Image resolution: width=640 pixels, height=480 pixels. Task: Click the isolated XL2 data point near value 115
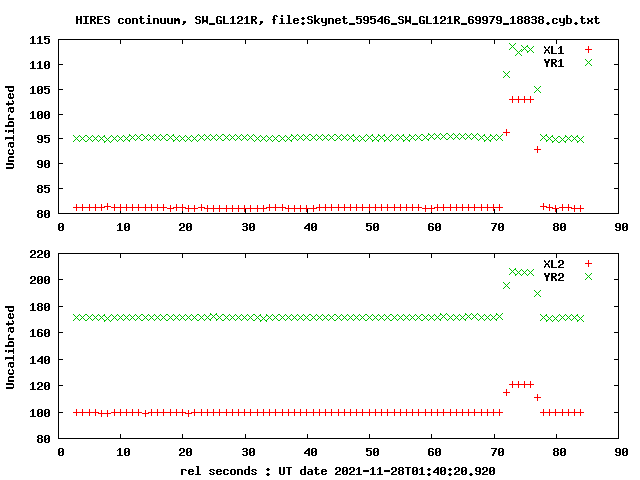point(507,393)
